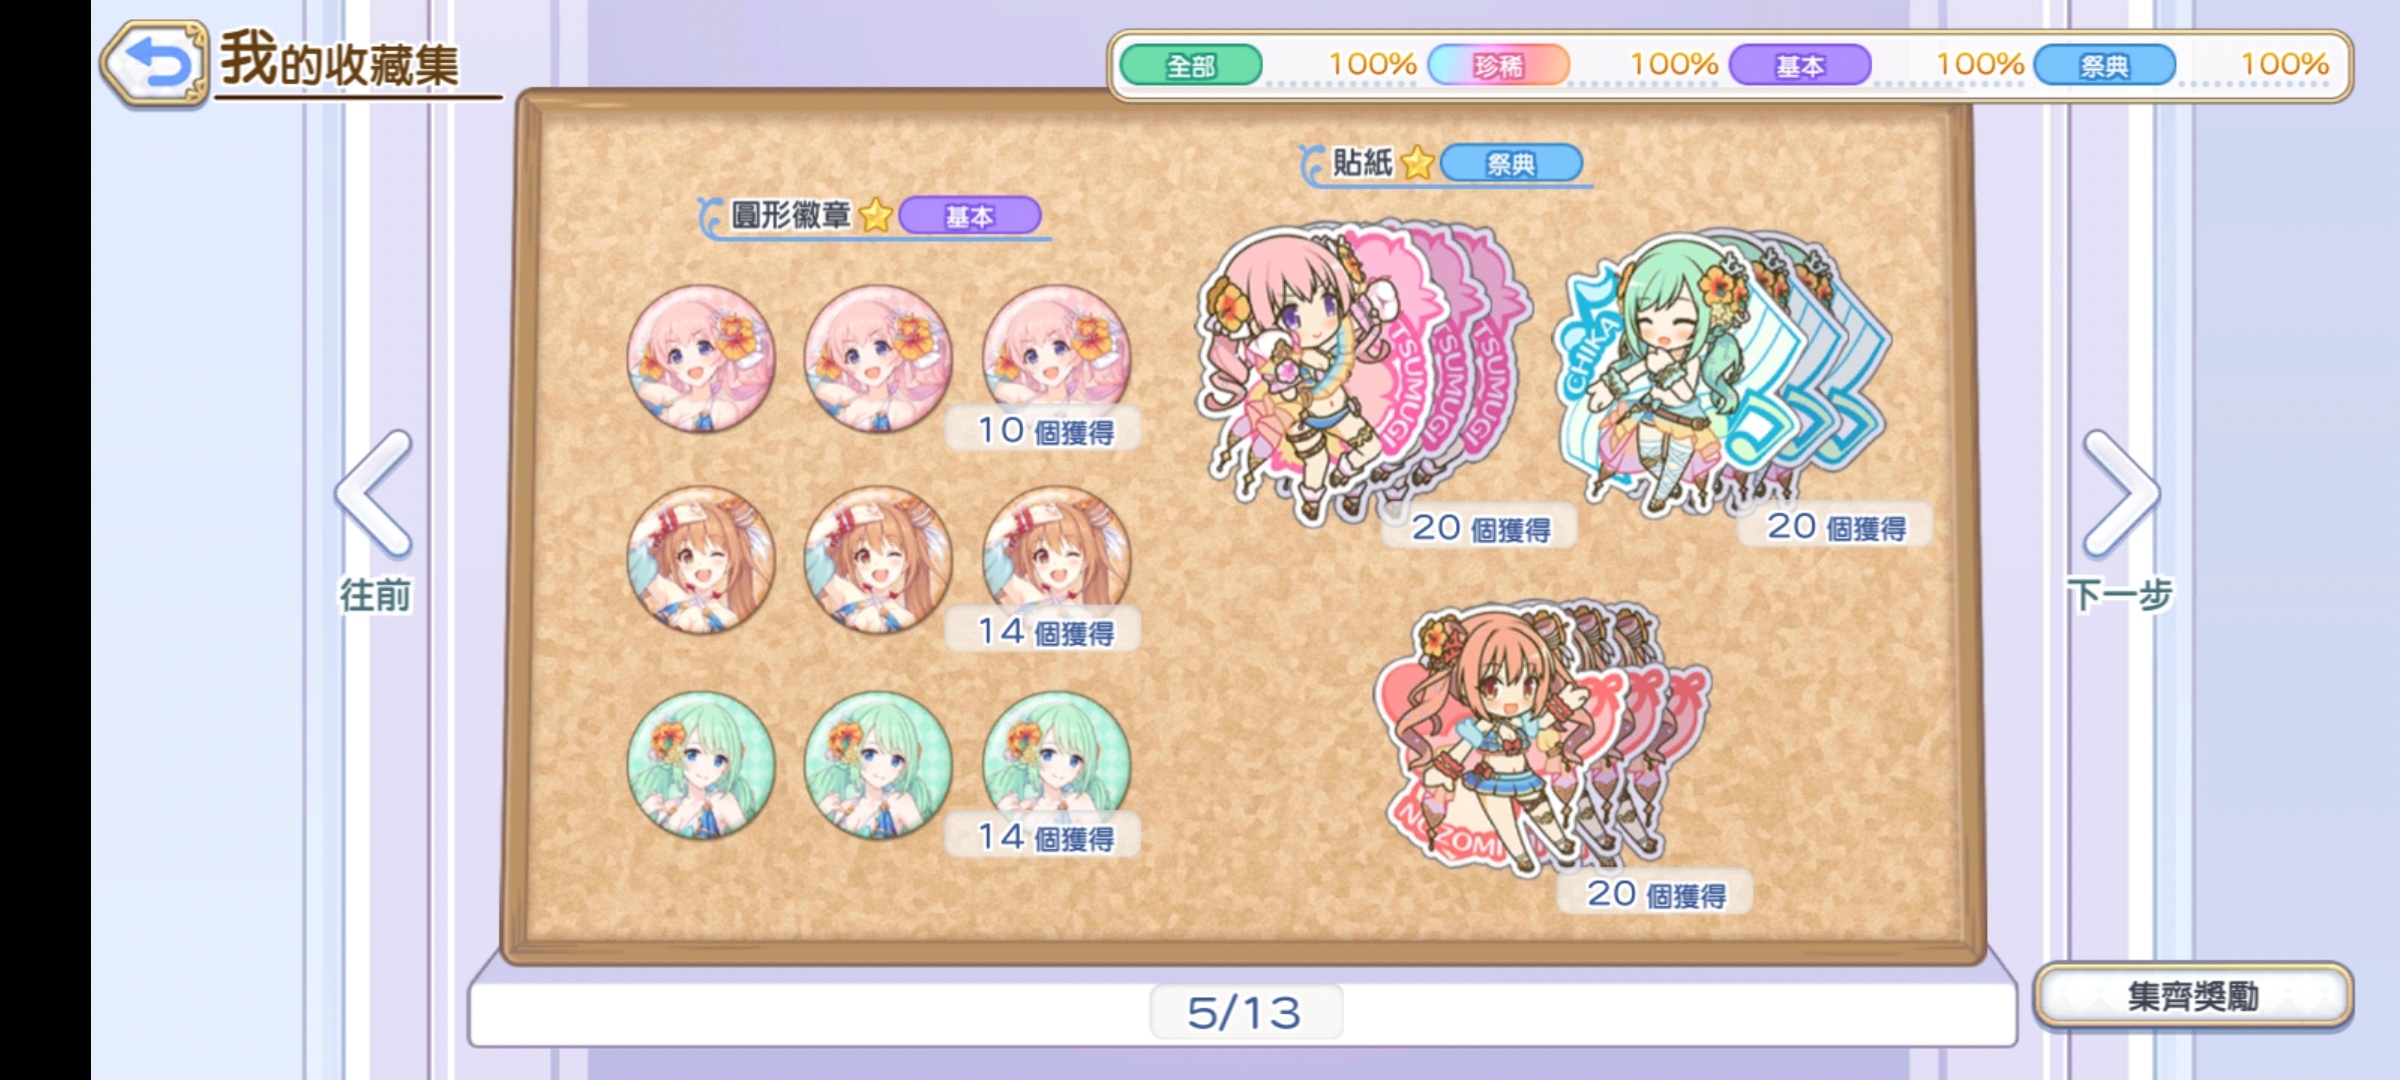Switch to the 全部 filter tab
This screenshot has width=2400, height=1080.
(1191, 66)
